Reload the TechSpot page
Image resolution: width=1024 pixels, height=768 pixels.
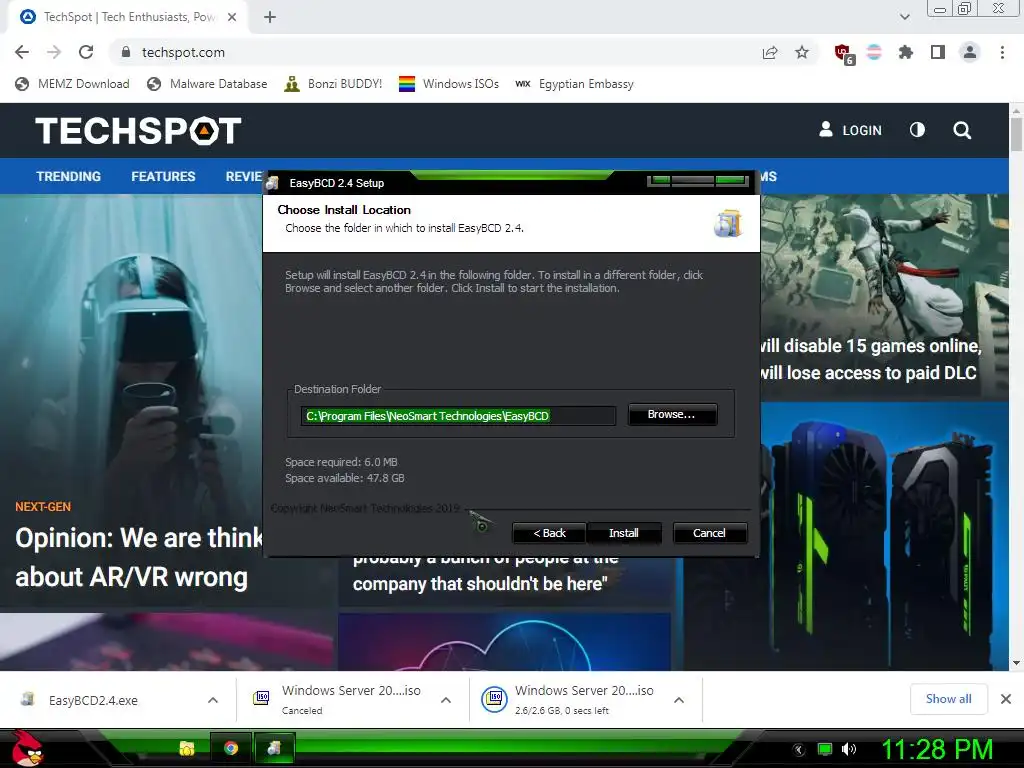pos(86,52)
